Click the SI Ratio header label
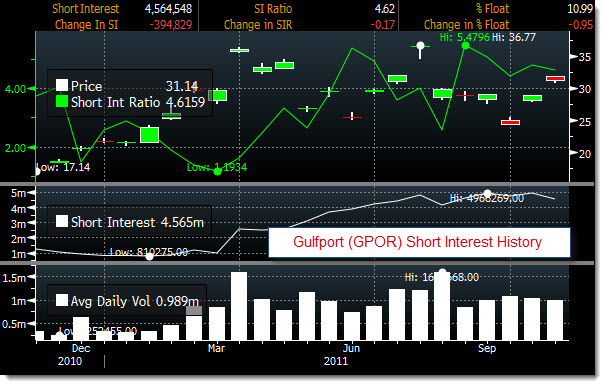This screenshot has height=385, width=605. [273, 8]
